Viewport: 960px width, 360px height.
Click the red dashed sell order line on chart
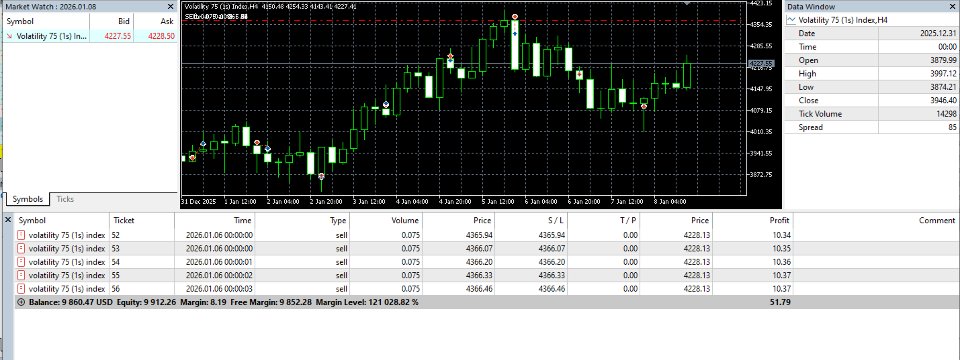[464, 21]
